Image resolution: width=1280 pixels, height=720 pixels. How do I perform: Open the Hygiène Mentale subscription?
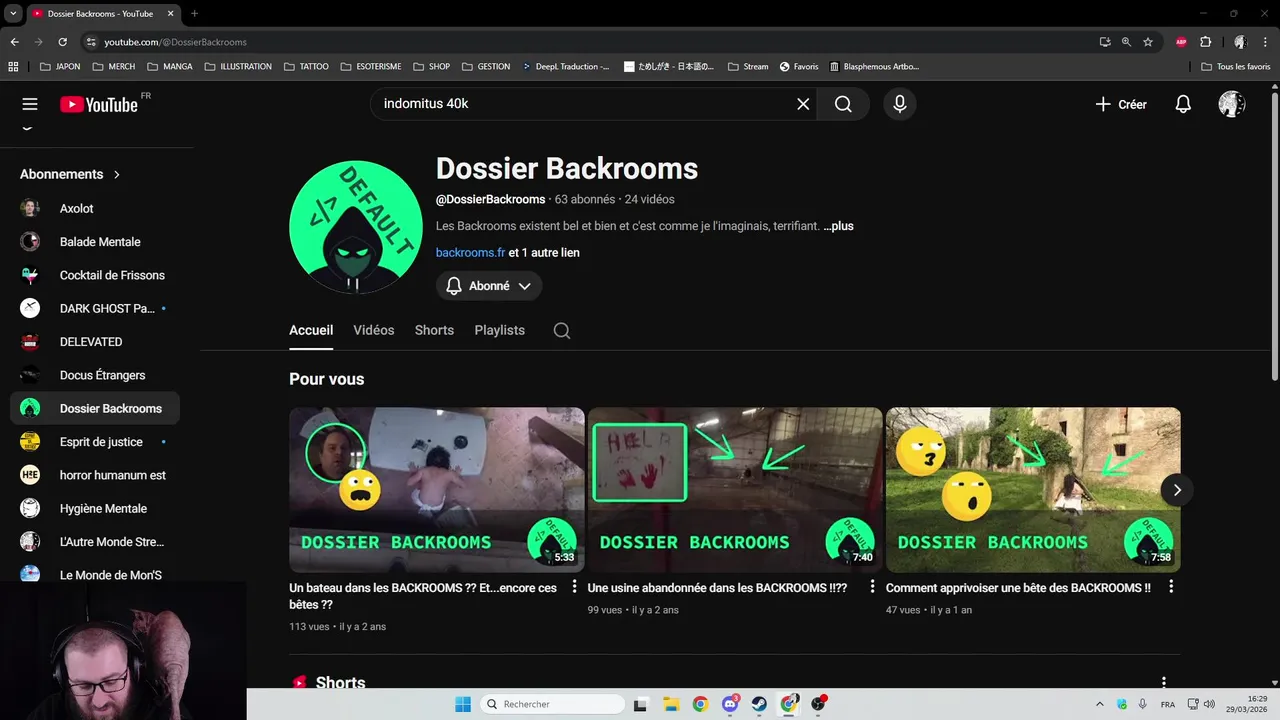(95, 508)
